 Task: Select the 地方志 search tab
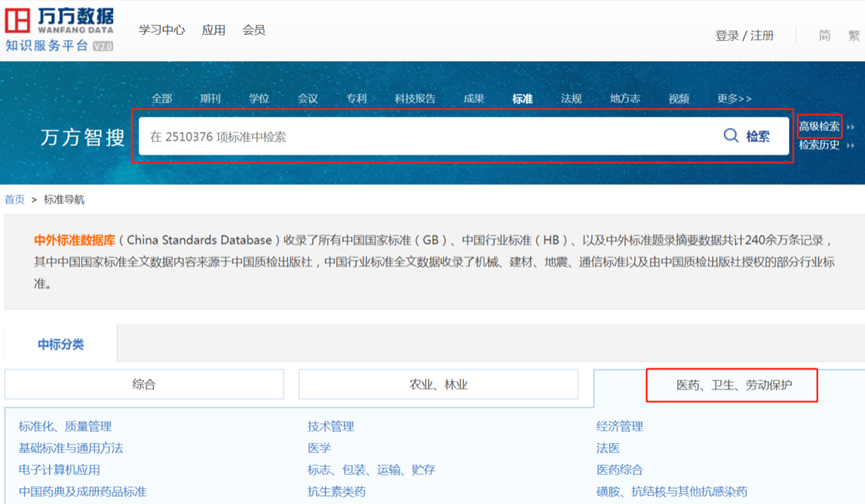(x=625, y=99)
